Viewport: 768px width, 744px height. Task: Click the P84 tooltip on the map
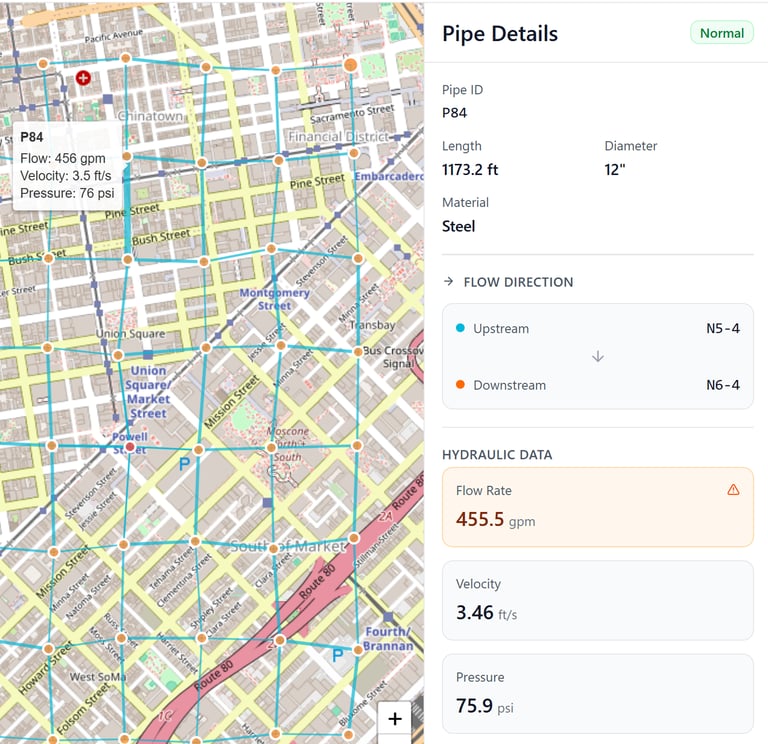[x=68, y=165]
